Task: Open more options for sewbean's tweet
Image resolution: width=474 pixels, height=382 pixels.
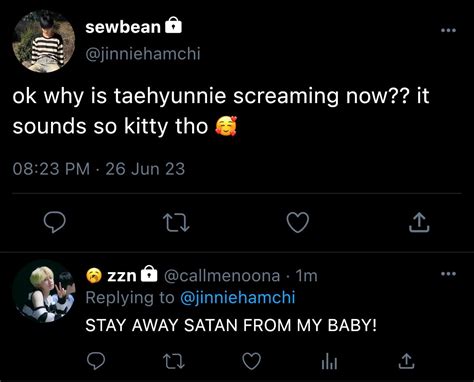Action: 448,30
